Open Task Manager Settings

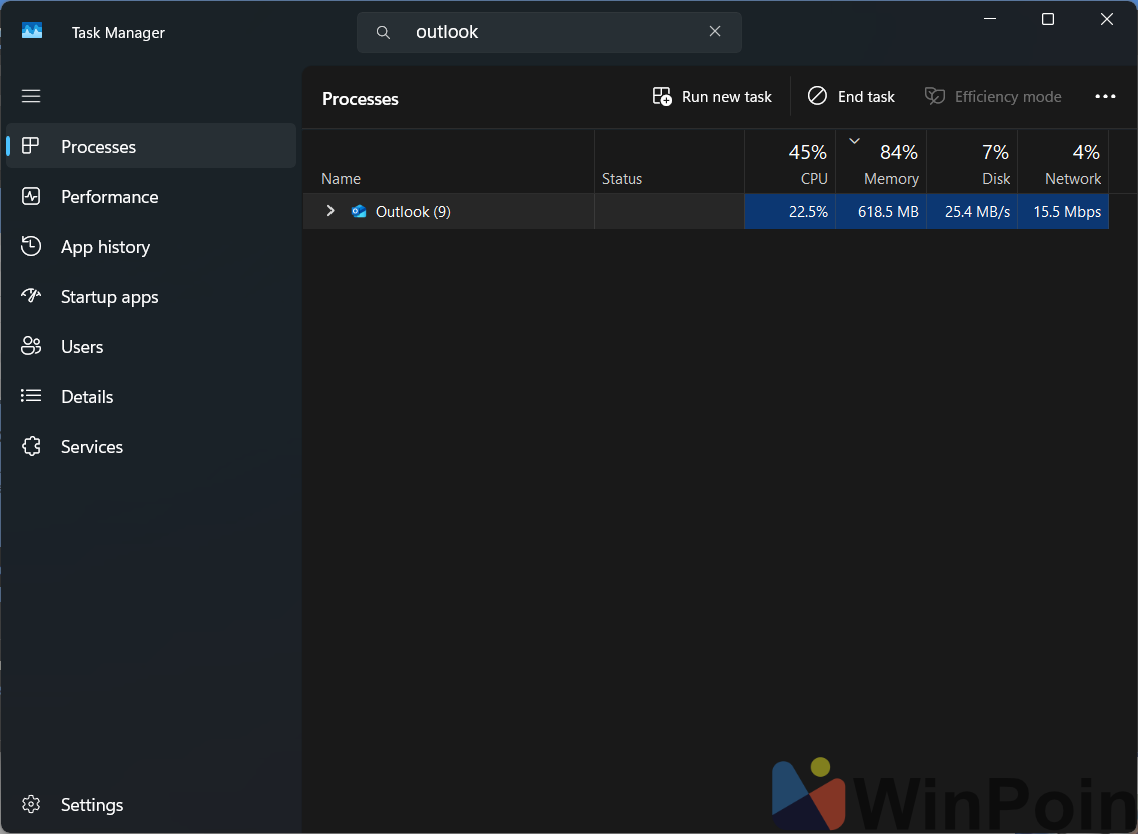(x=151, y=804)
